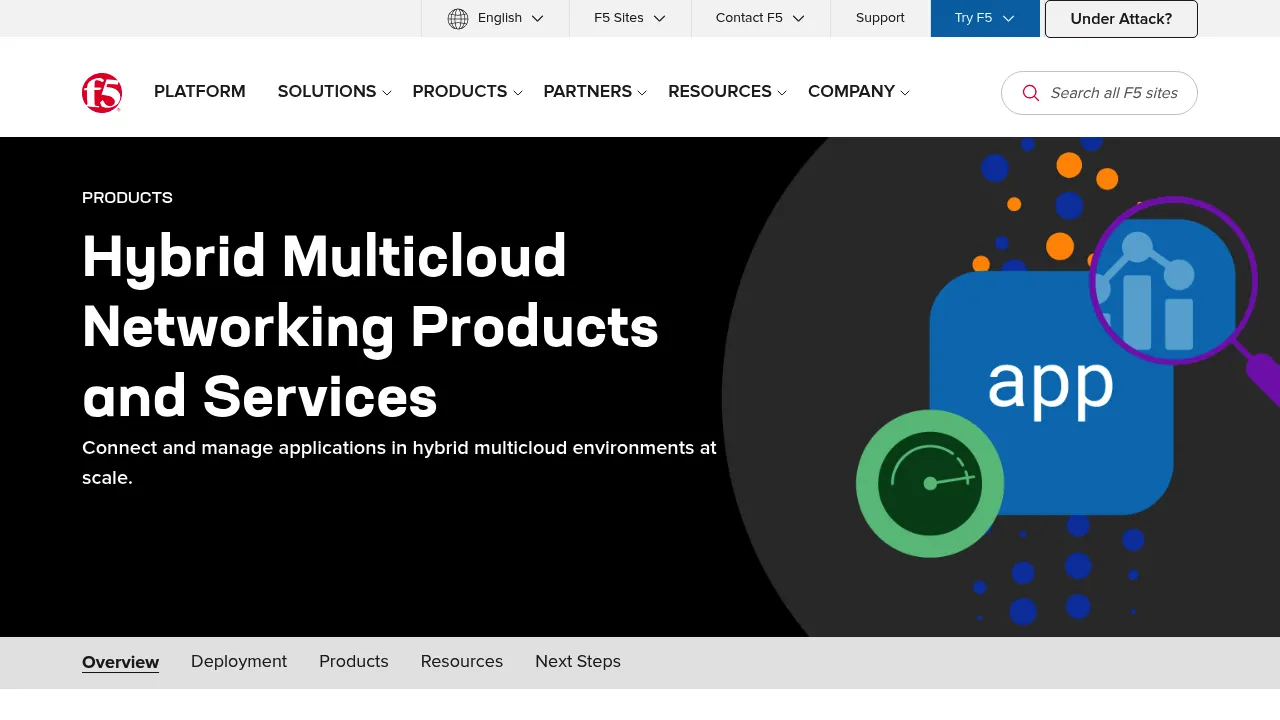Select the Overview section tab
This screenshot has width=1280, height=720.
(120, 662)
